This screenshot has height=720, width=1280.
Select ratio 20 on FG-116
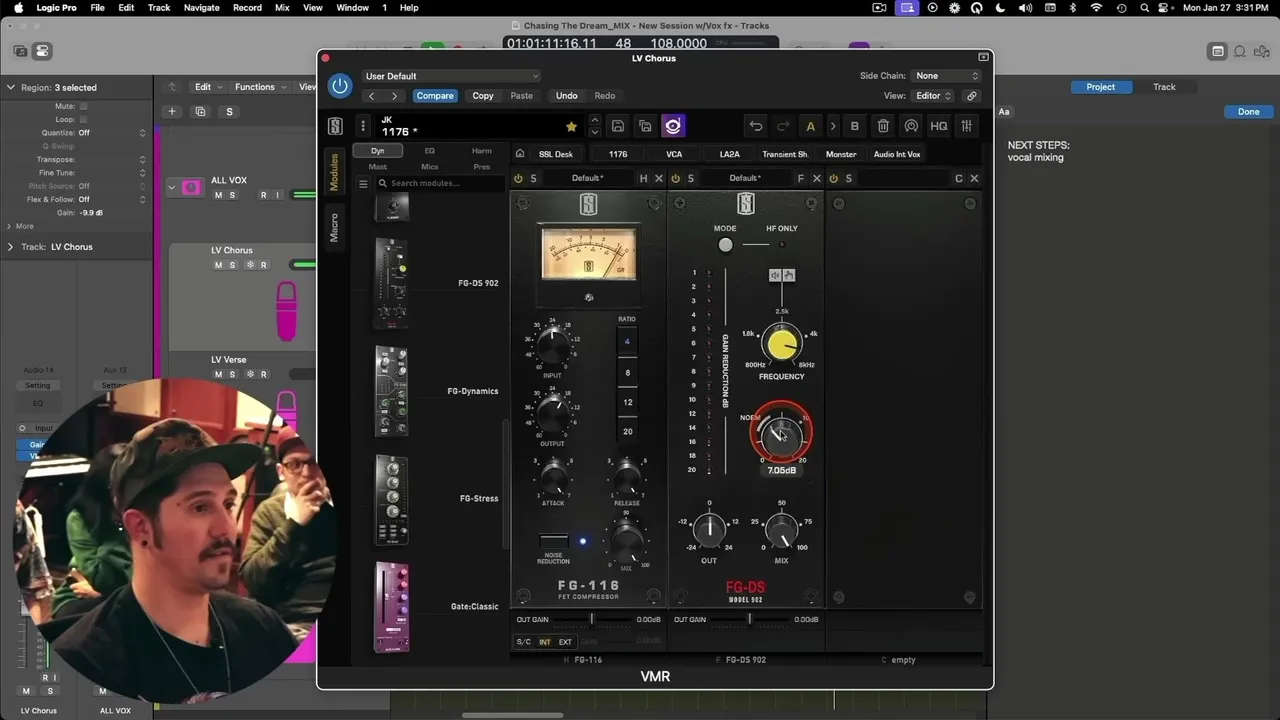[x=628, y=432]
